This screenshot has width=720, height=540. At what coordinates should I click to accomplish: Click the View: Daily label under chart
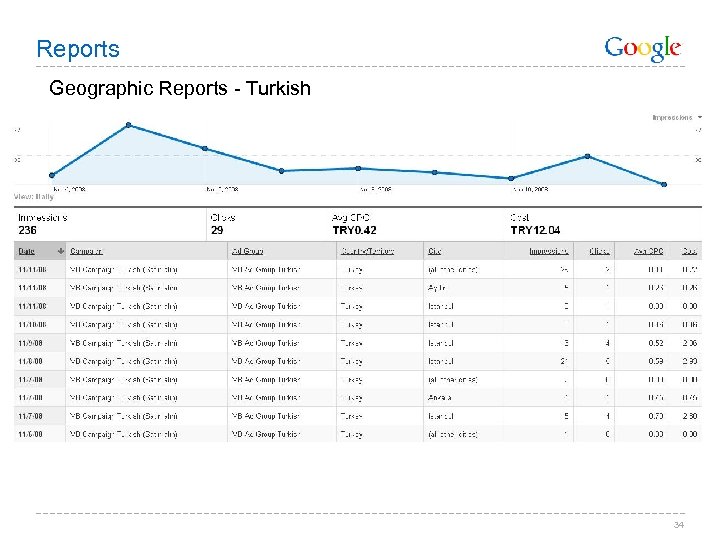click(x=34, y=197)
